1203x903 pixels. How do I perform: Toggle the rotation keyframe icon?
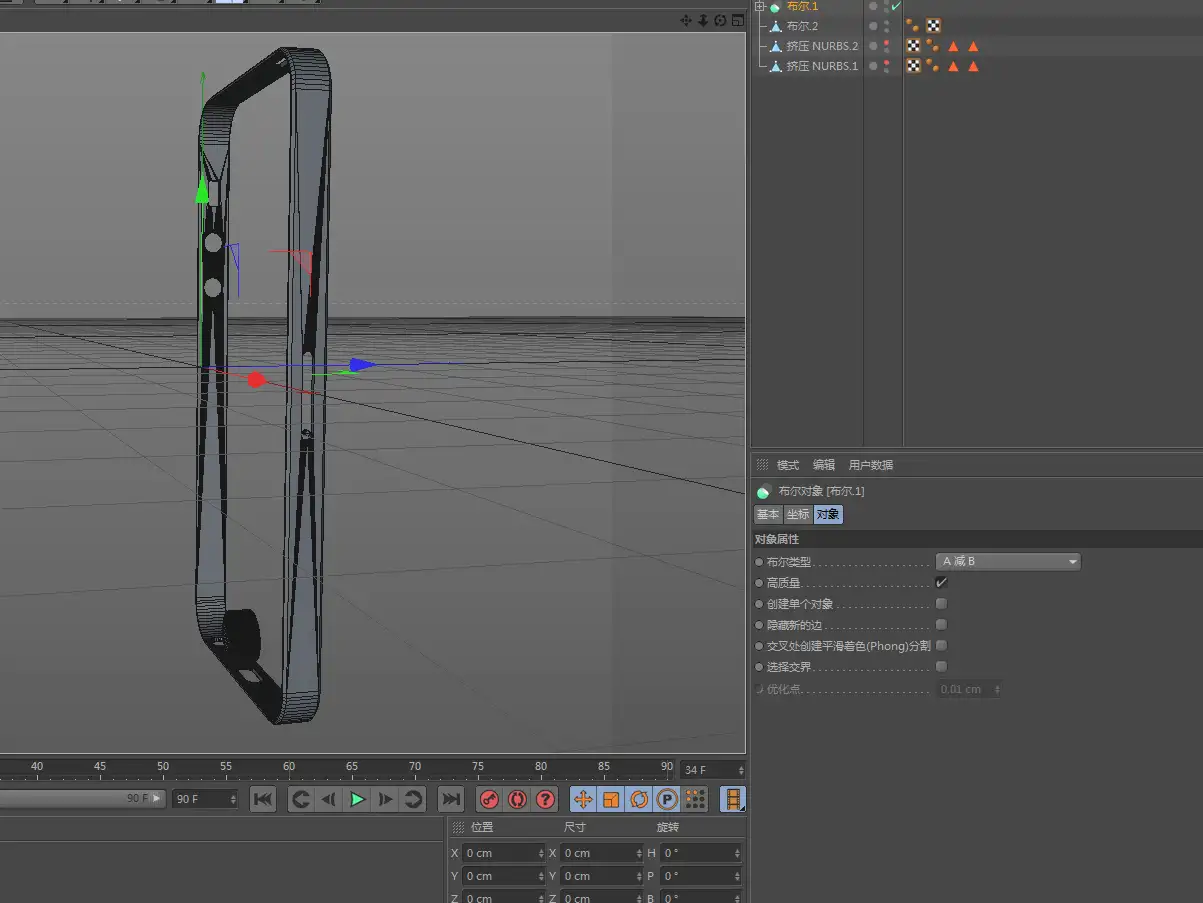click(639, 799)
